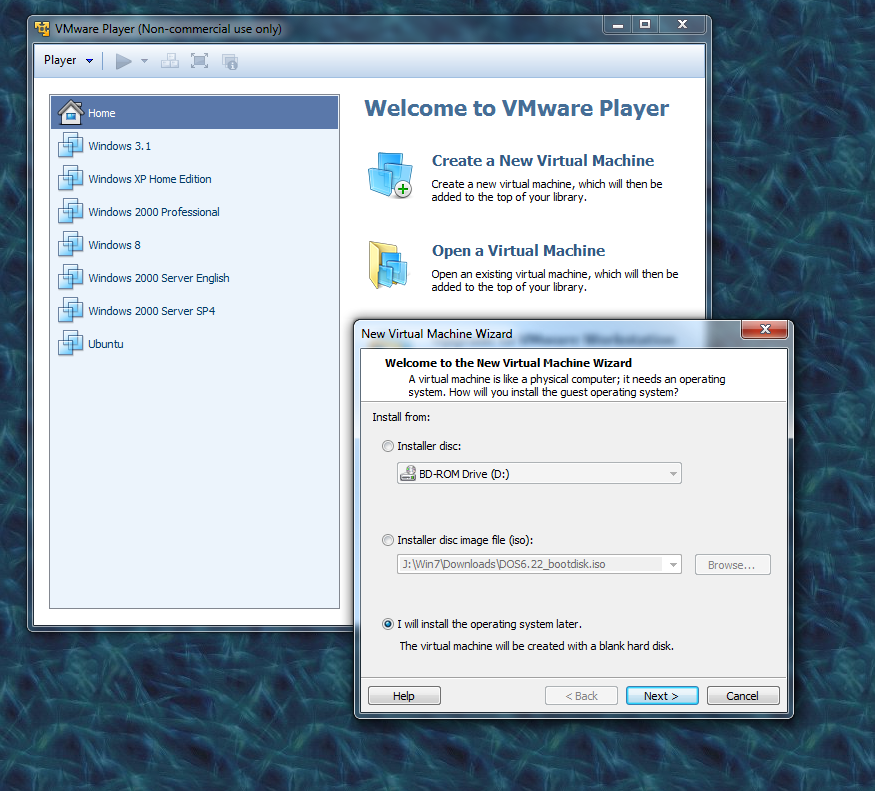Viewport: 875px width, 791px height.
Task: Click the Windows 2000 Professional VM icon
Action: click(x=71, y=211)
